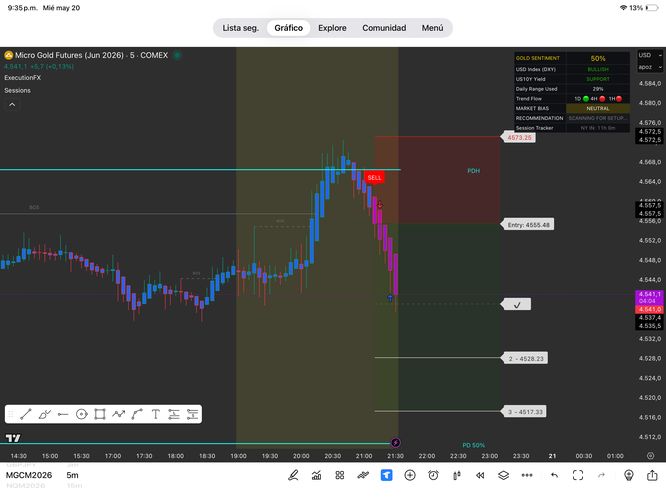Screen dimensions: 666x500
Task: Select the zigzag path arrow tool
Action: tap(119, 414)
